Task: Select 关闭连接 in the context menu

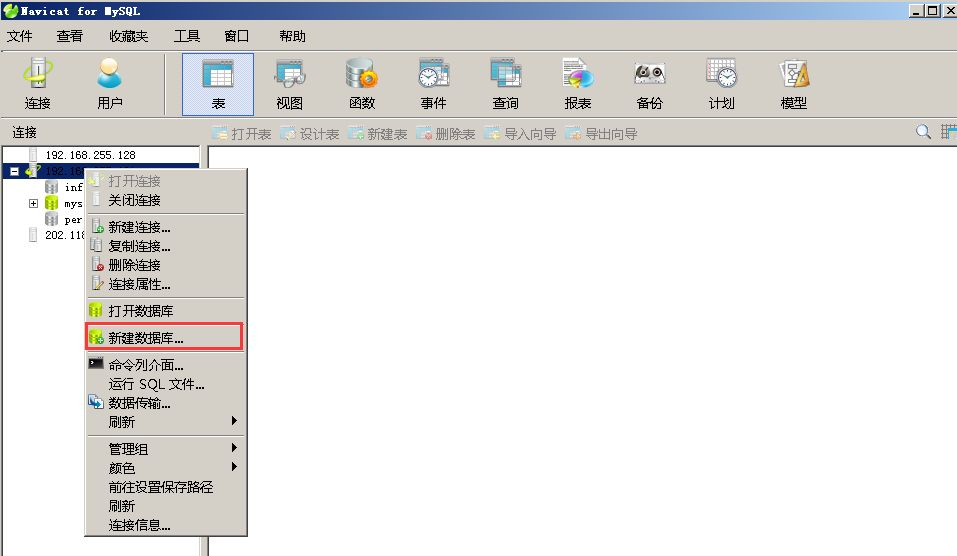Action: coord(134,200)
